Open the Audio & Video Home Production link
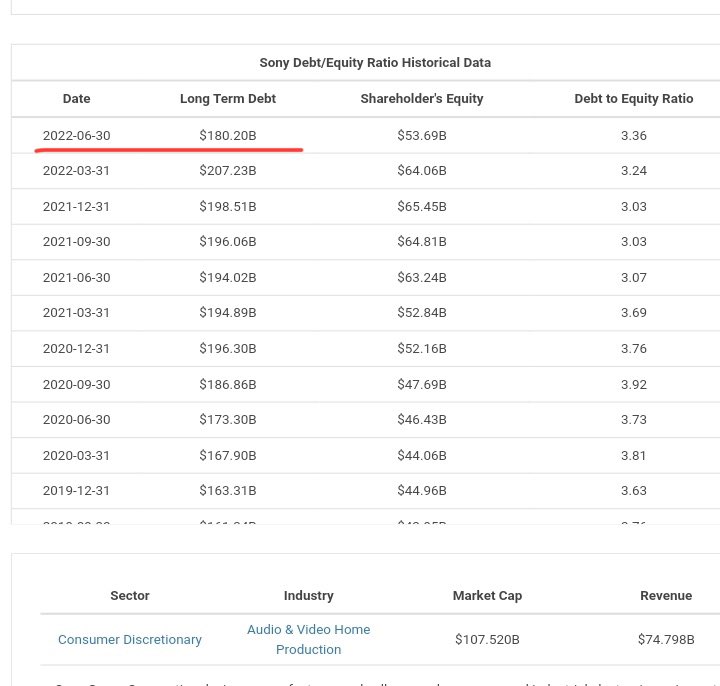 (309, 639)
